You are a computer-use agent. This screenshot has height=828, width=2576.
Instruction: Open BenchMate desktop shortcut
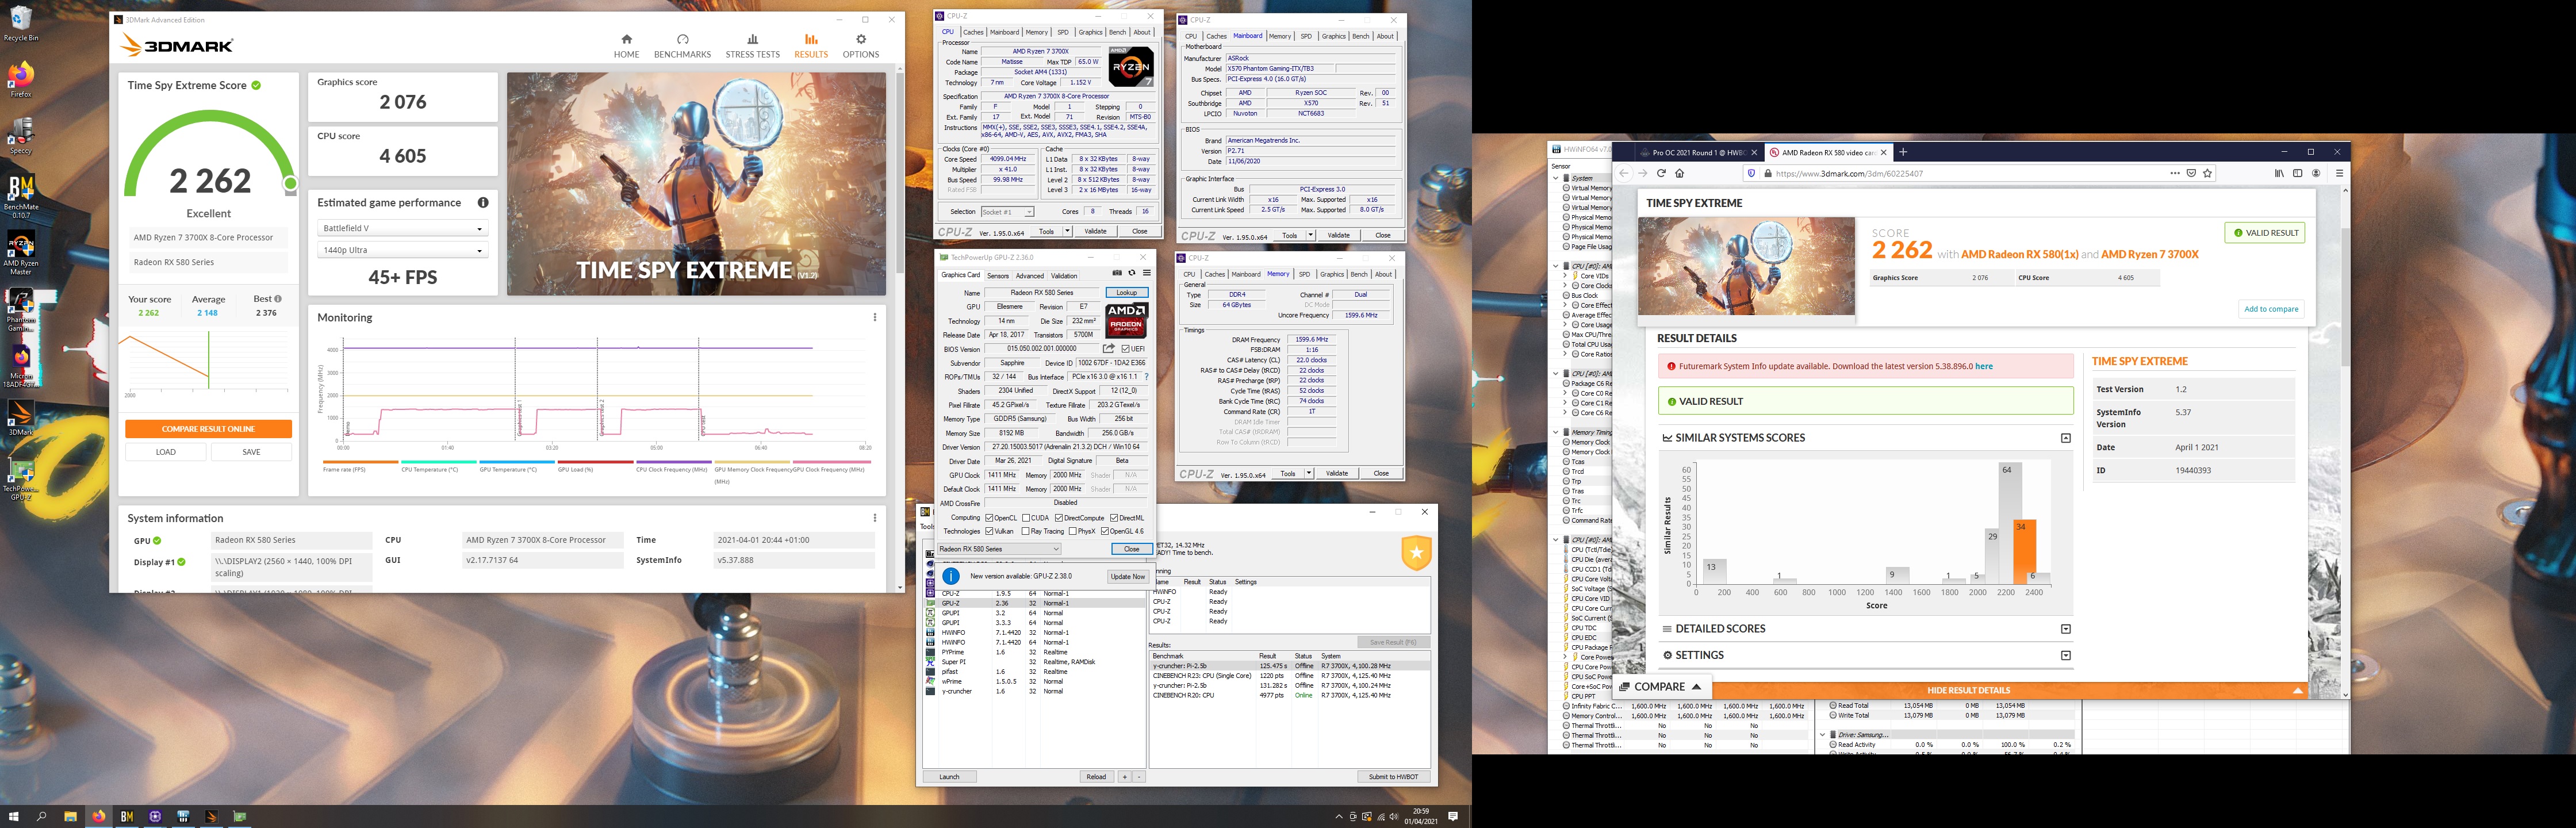point(21,196)
